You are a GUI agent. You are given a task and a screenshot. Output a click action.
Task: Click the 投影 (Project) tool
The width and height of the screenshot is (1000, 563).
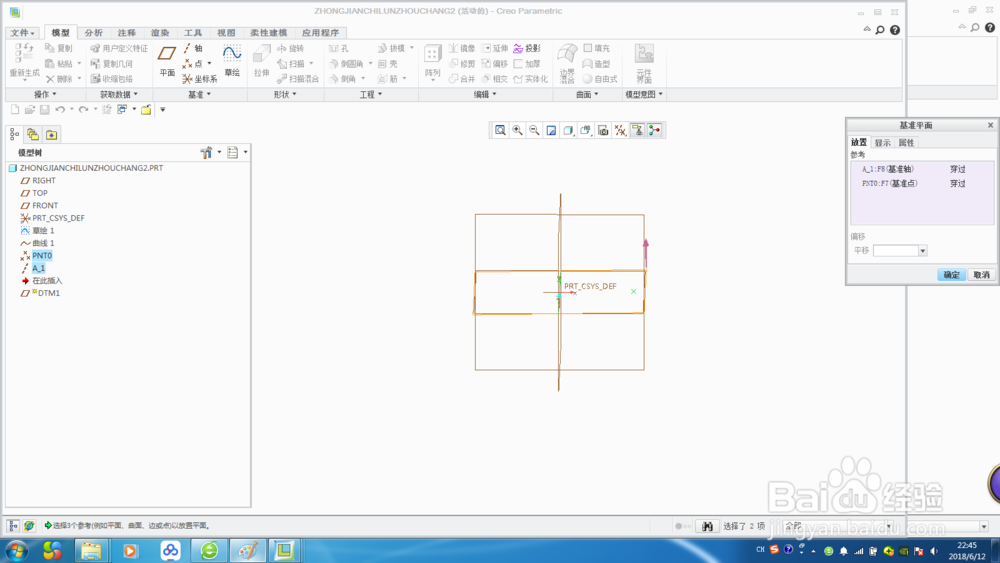point(527,48)
